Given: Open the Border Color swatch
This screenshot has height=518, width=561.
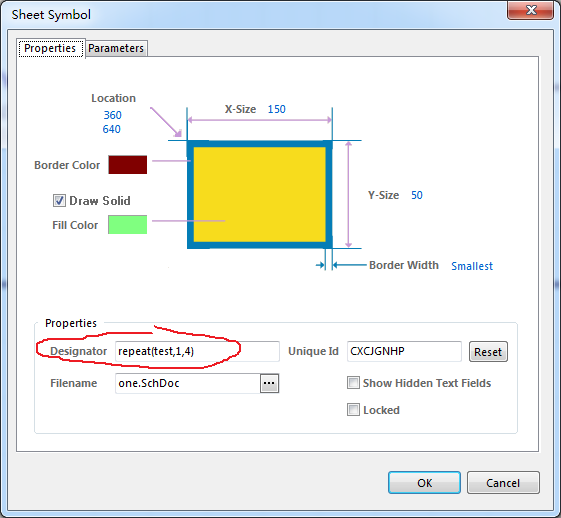Looking at the screenshot, I should [128, 165].
